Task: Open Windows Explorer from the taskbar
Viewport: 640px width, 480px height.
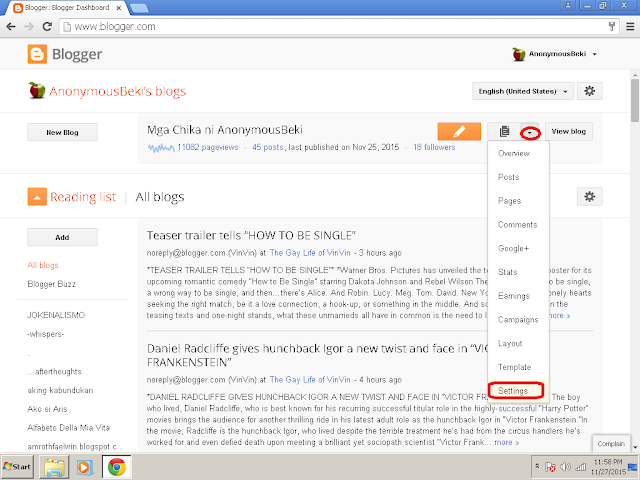Action: 54,467
